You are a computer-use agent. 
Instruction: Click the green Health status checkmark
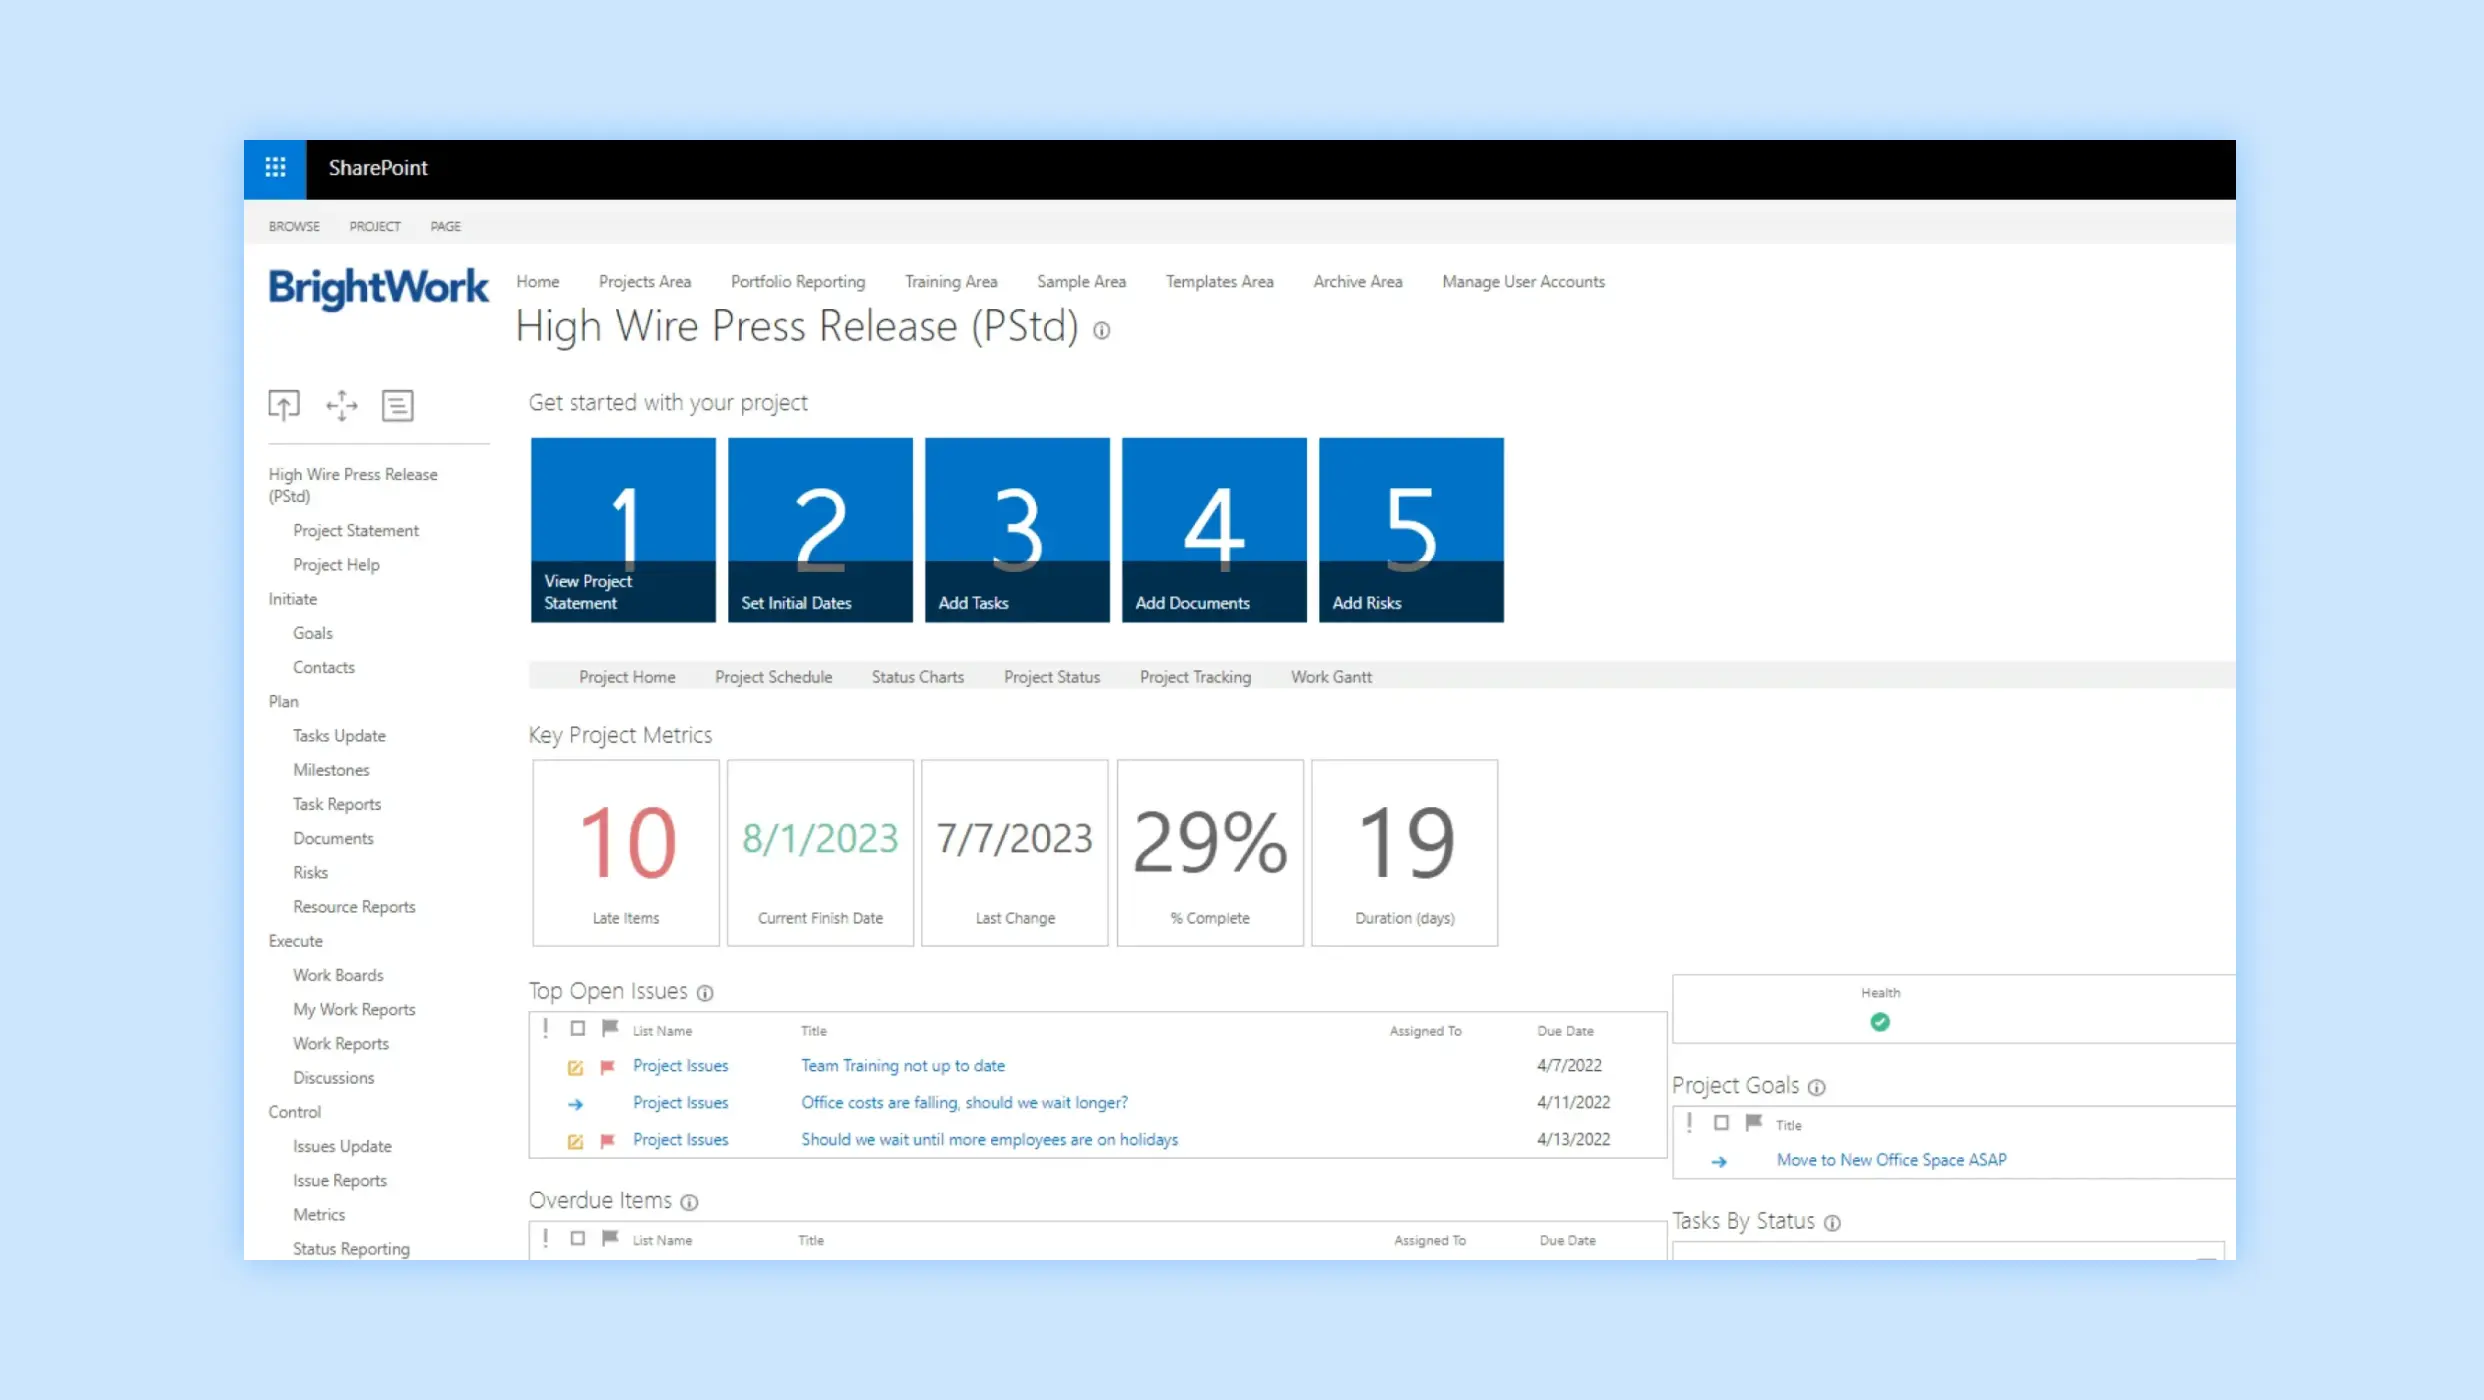point(1881,1022)
